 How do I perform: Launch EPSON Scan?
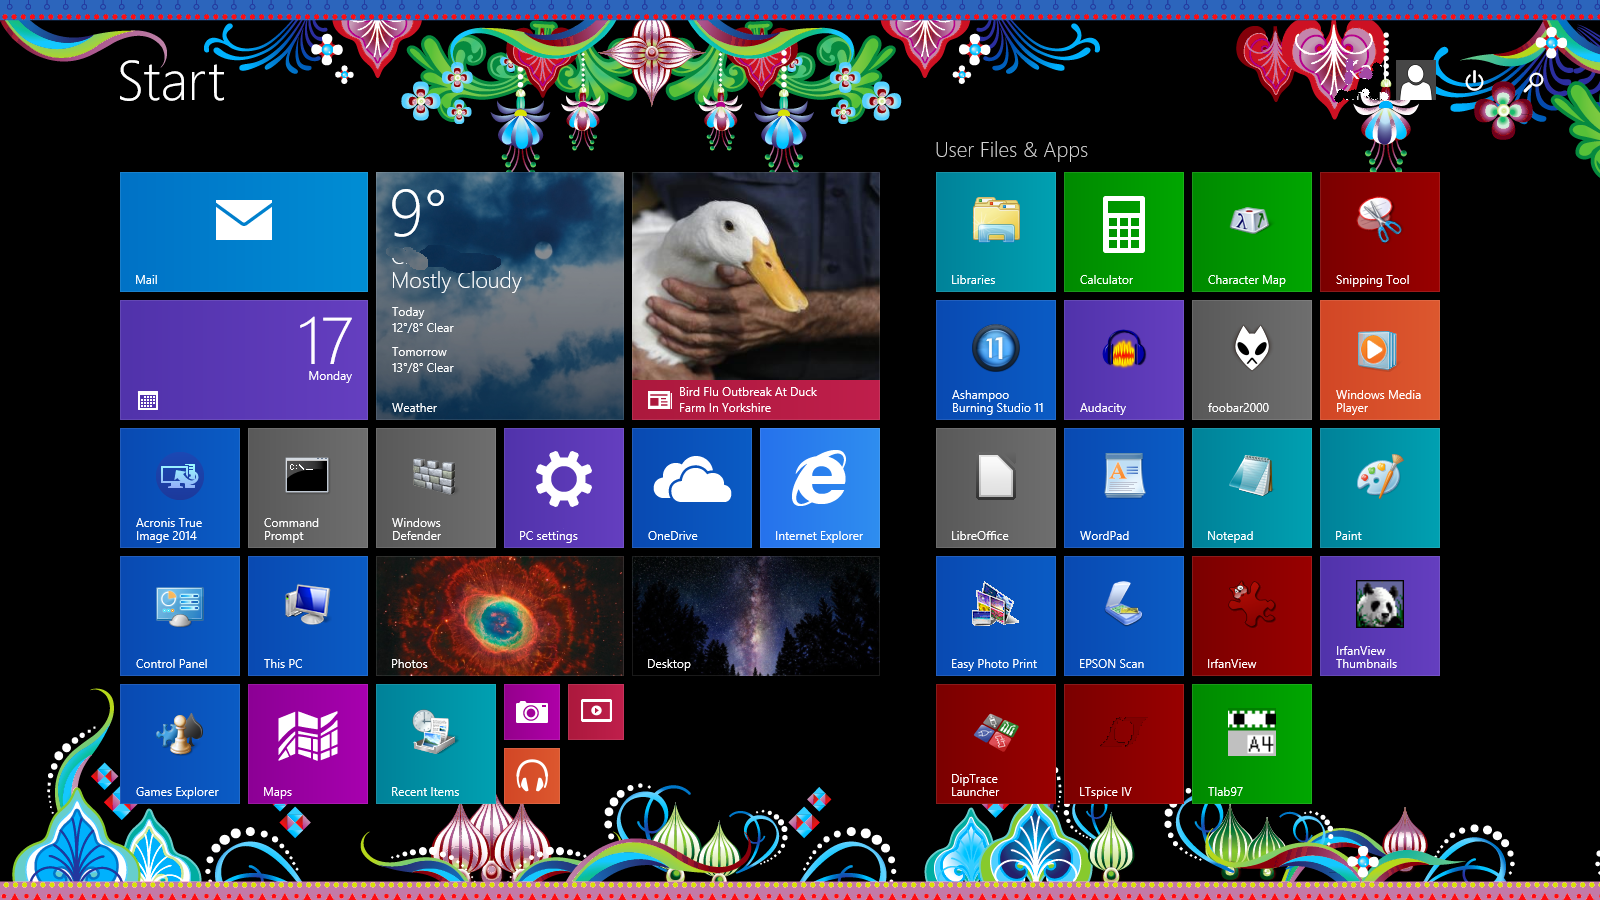1124,616
